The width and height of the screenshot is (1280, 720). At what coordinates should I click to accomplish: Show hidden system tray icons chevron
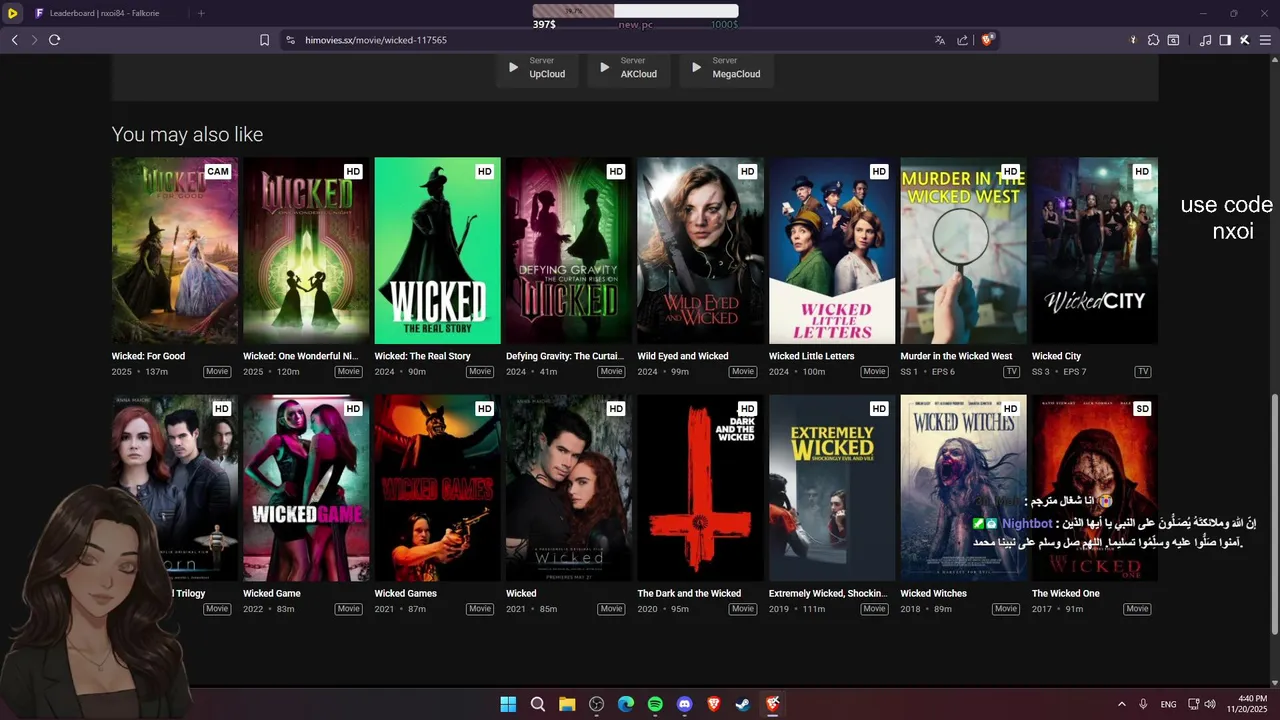pos(1121,704)
